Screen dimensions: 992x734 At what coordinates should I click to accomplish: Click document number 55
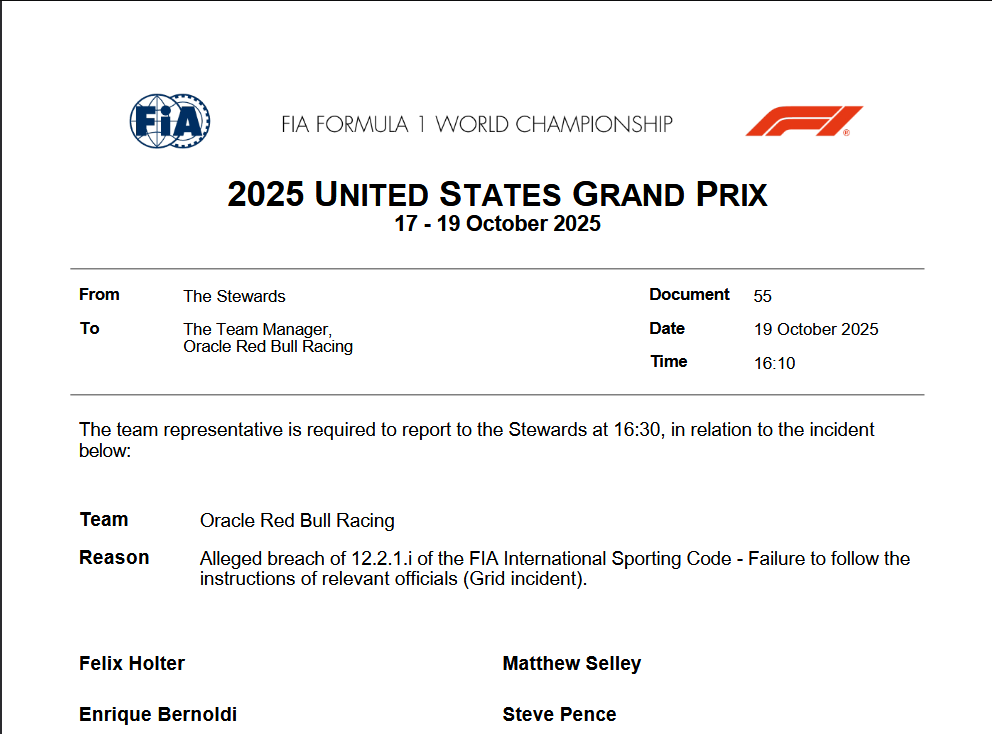[x=763, y=296]
